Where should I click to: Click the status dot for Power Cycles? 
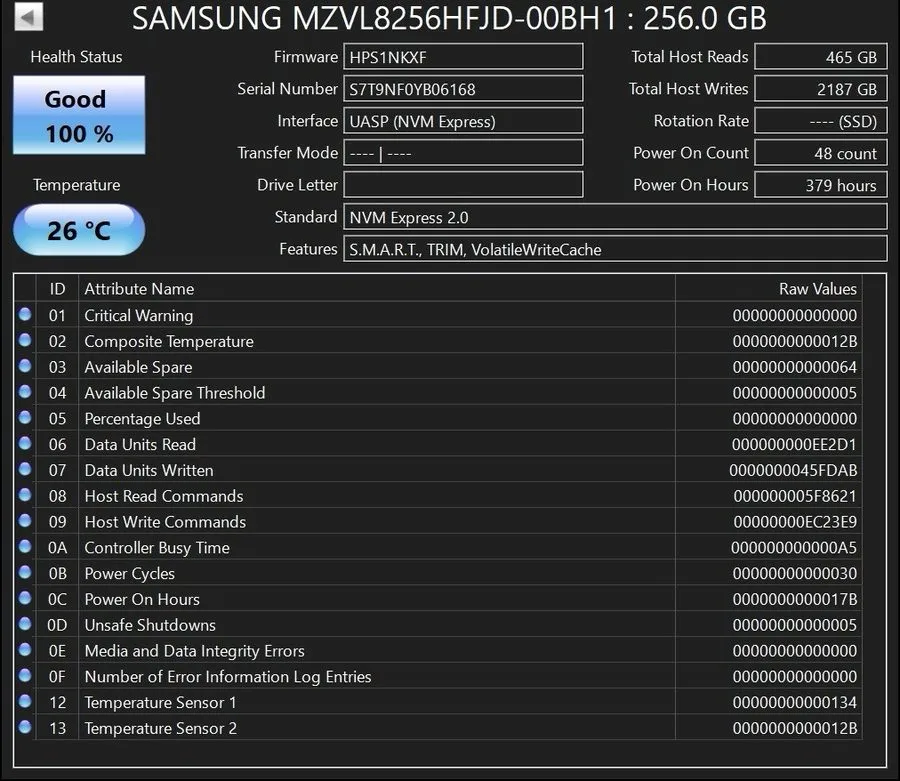[25, 572]
